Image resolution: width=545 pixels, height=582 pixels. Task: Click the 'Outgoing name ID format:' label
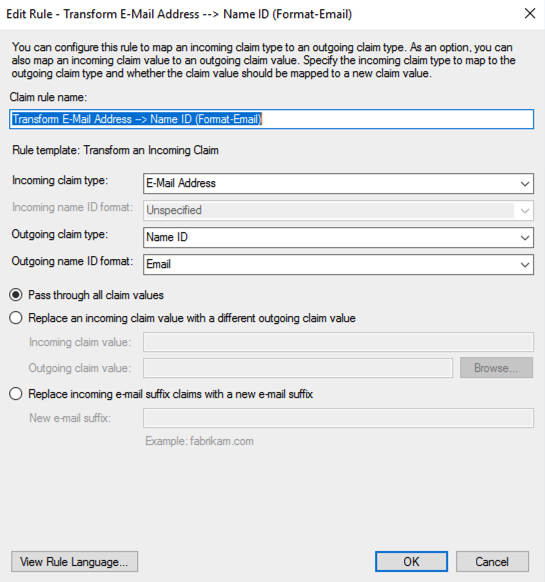pyautogui.click(x=72, y=261)
